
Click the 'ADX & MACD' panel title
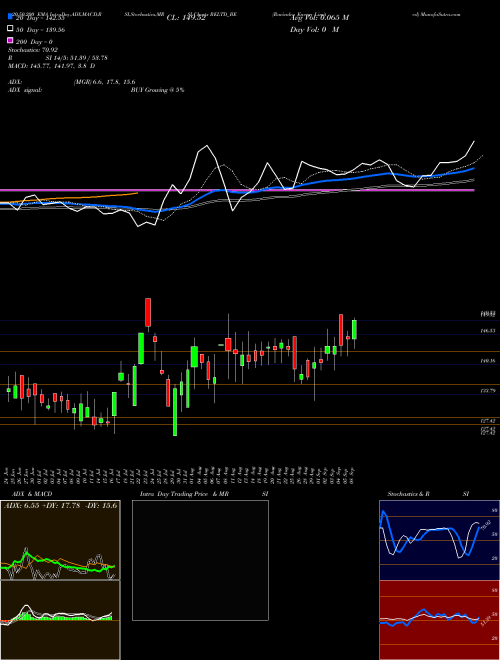tap(30, 494)
